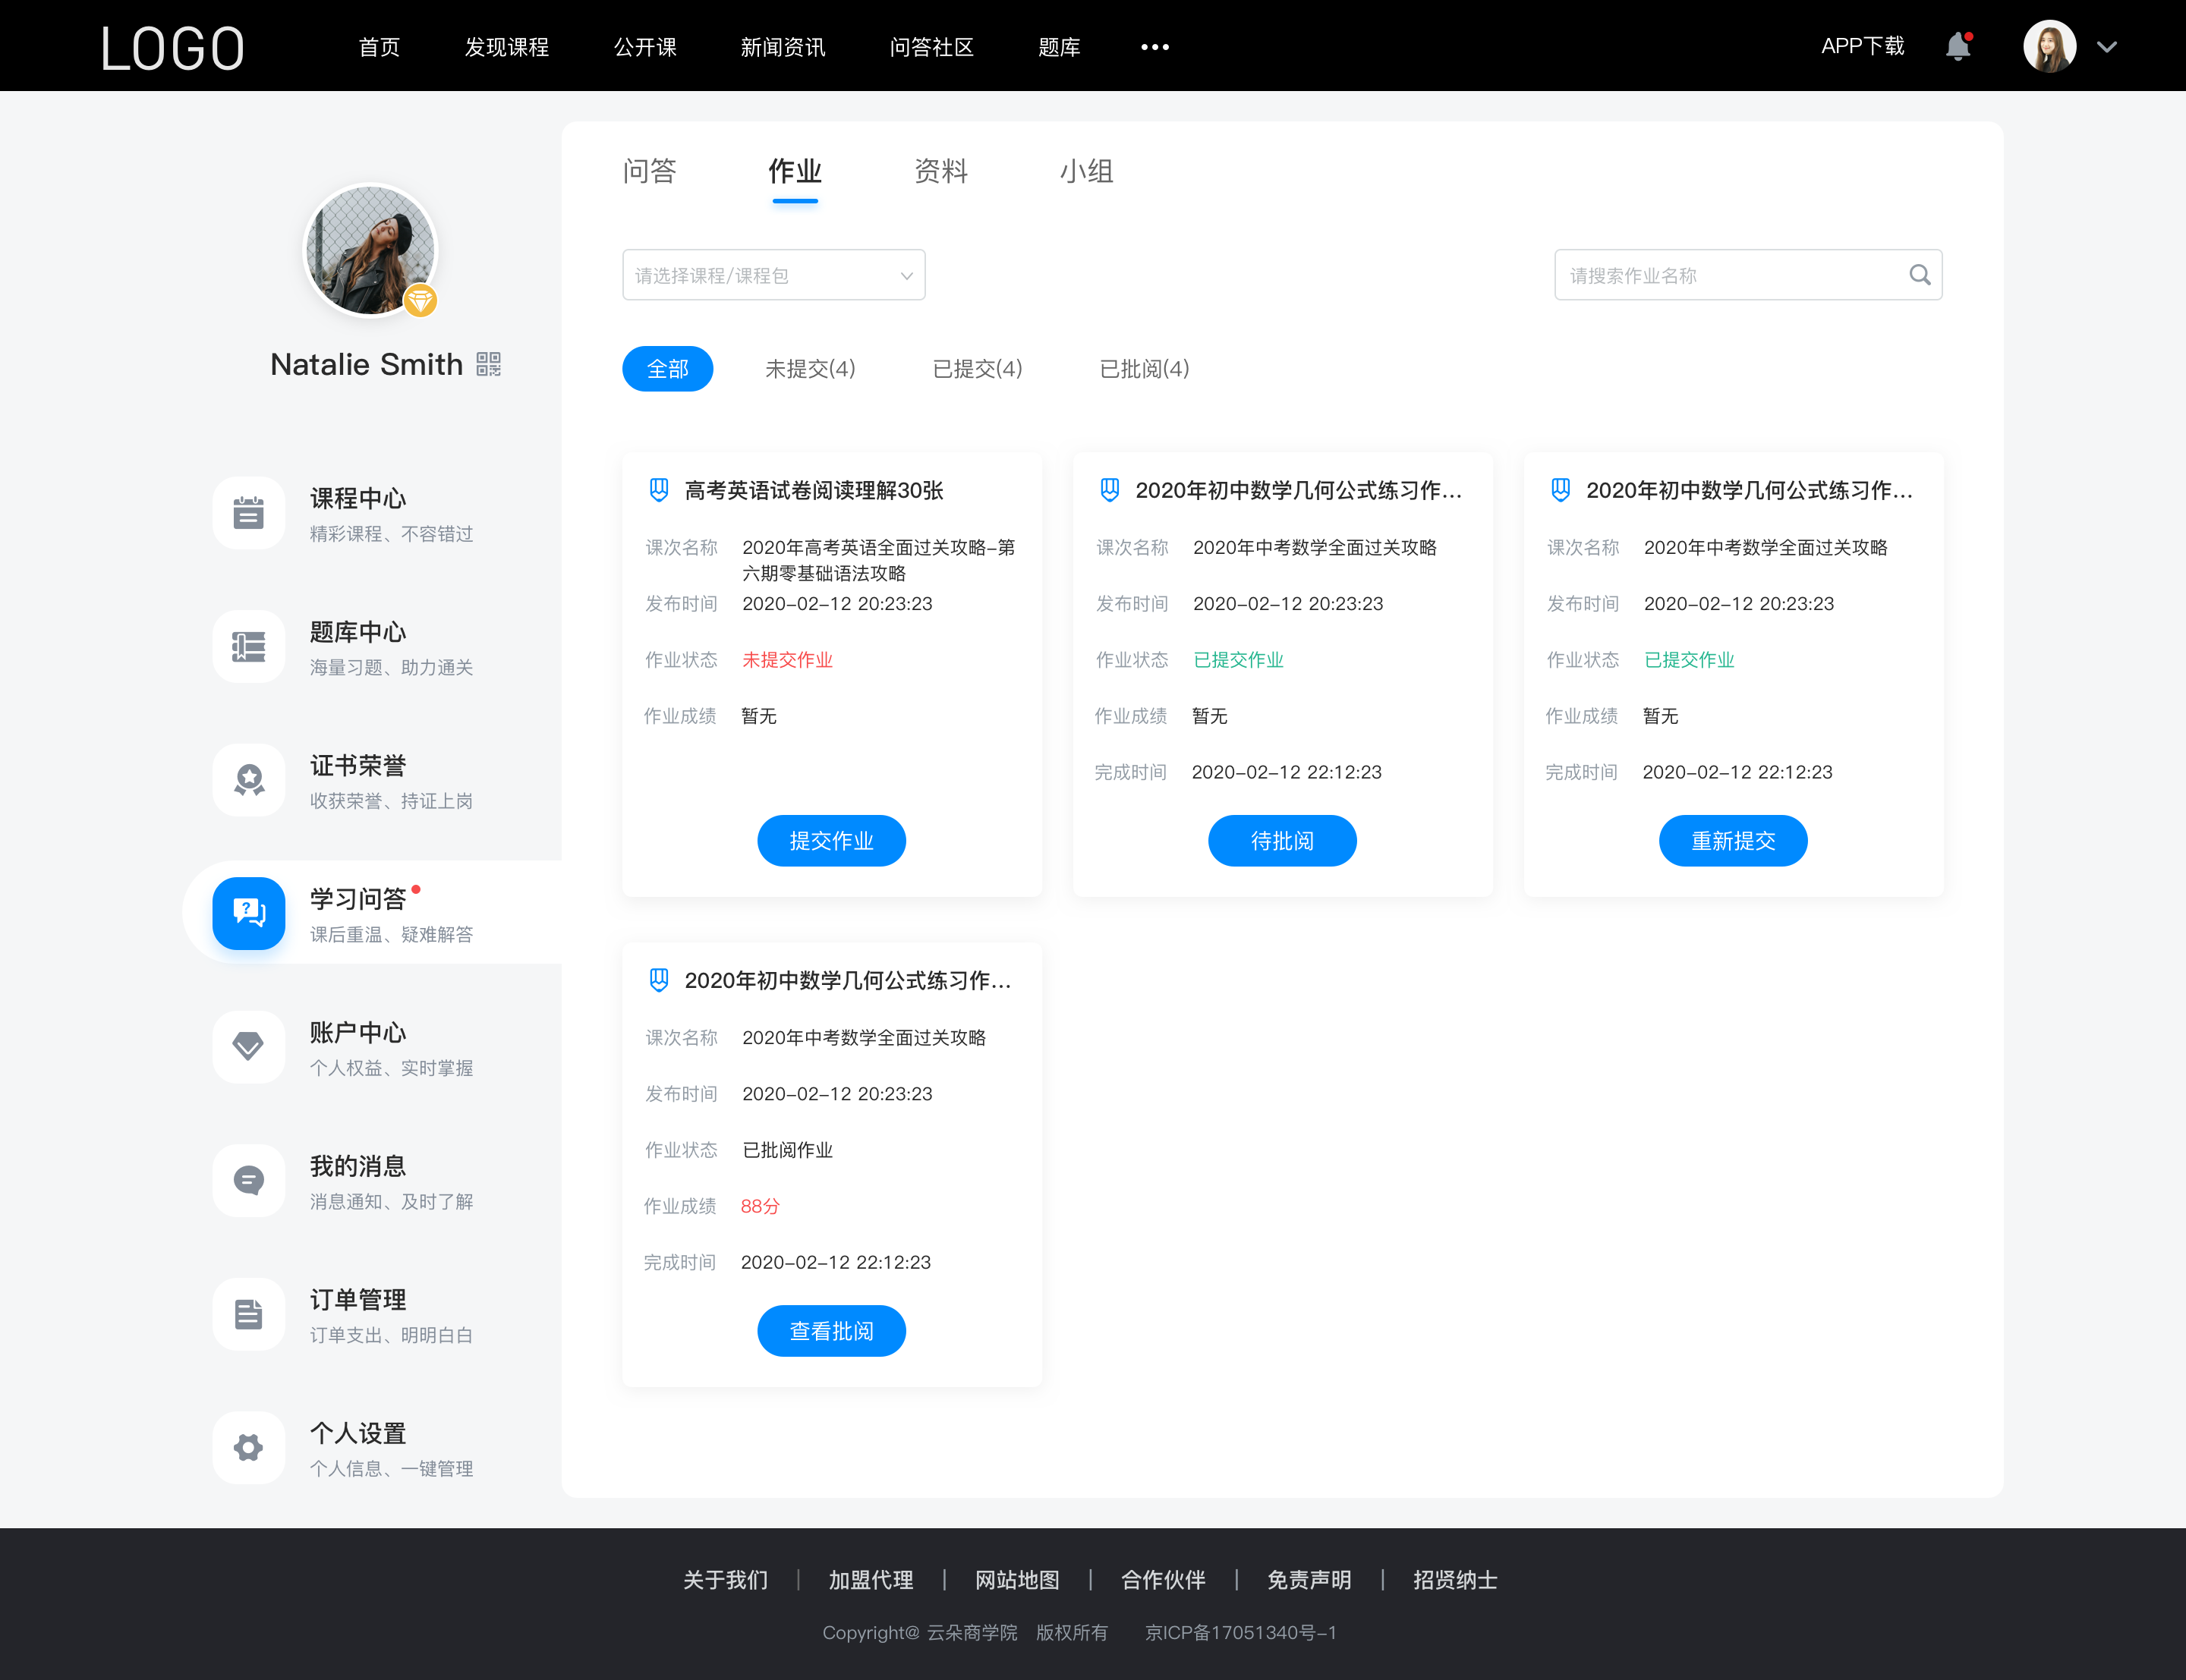Switch to the 资料 tab
Image resolution: width=2186 pixels, height=1680 pixels.
942,171
